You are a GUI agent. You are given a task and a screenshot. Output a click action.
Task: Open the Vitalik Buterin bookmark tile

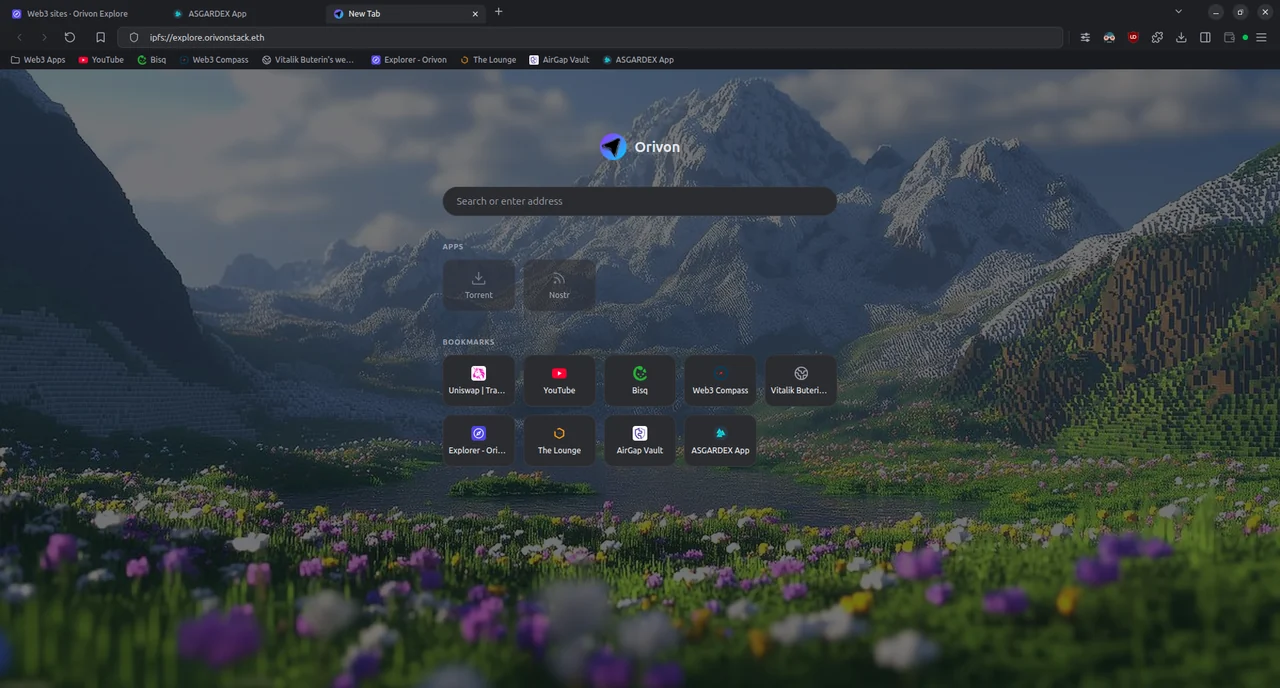click(800, 380)
